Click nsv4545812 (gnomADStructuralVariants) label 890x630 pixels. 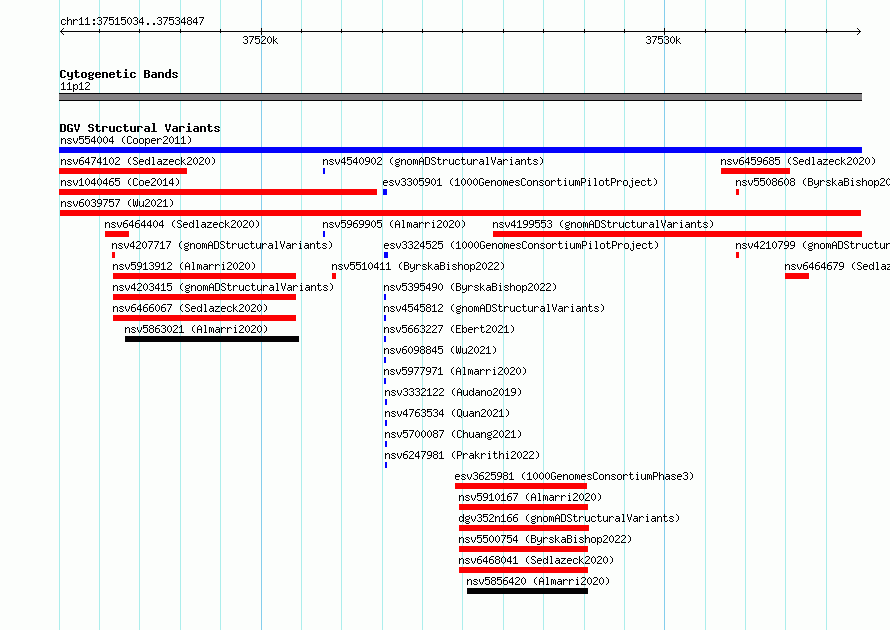point(494,308)
